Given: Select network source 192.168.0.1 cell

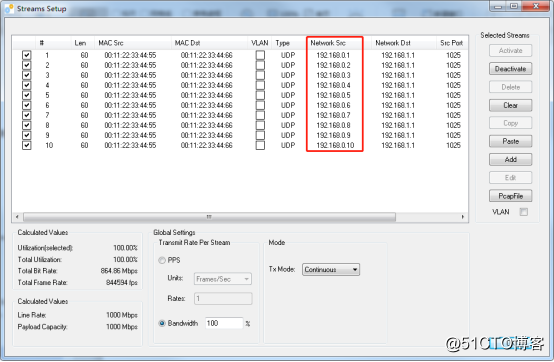Looking at the screenshot, I should coord(333,55).
